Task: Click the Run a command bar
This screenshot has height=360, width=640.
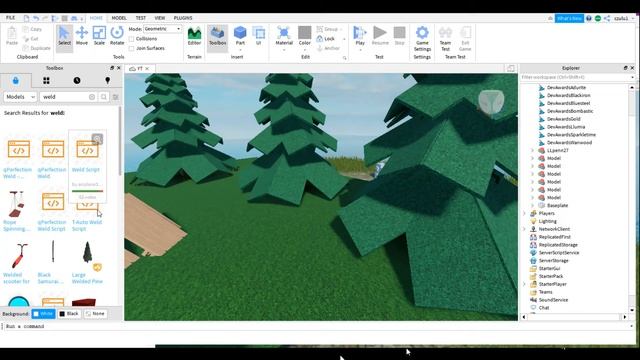Action: pos(317,326)
